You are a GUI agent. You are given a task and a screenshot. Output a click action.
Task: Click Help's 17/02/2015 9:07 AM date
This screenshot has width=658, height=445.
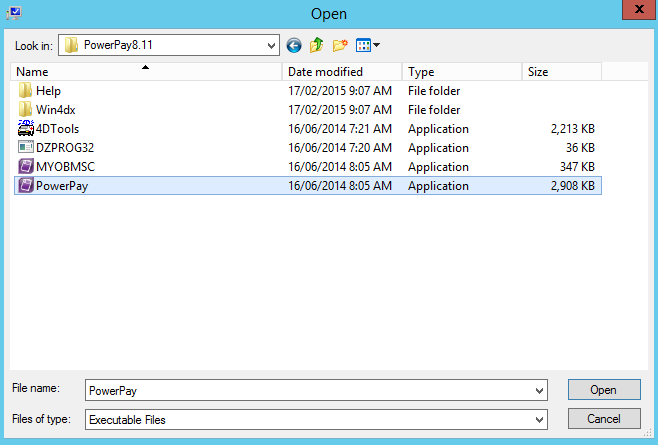coord(340,91)
